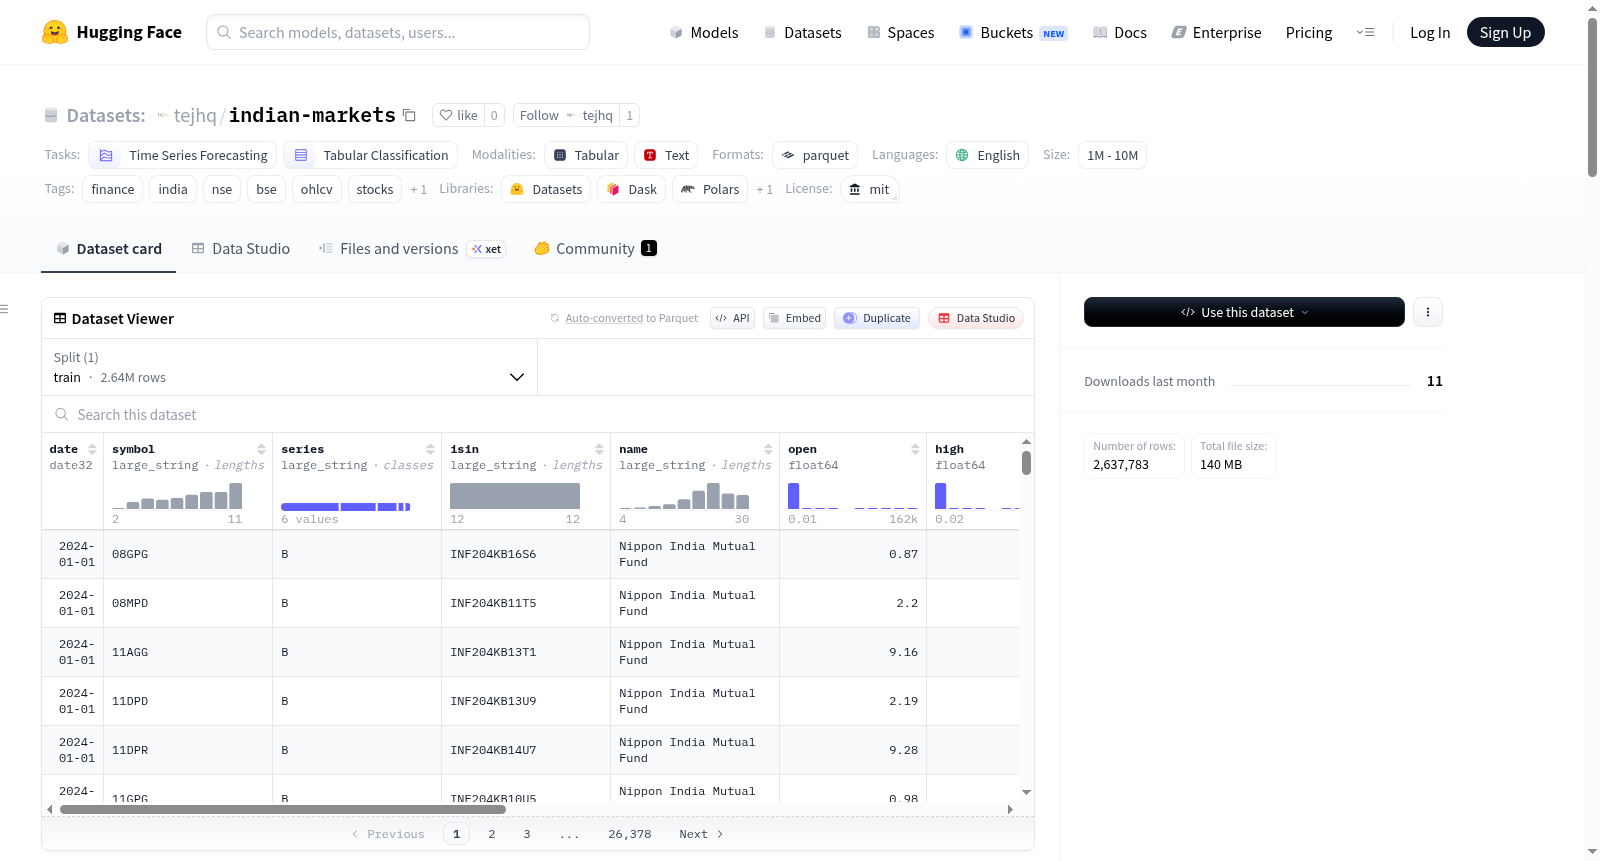Expand the +1 more tags indicator

(x=418, y=189)
